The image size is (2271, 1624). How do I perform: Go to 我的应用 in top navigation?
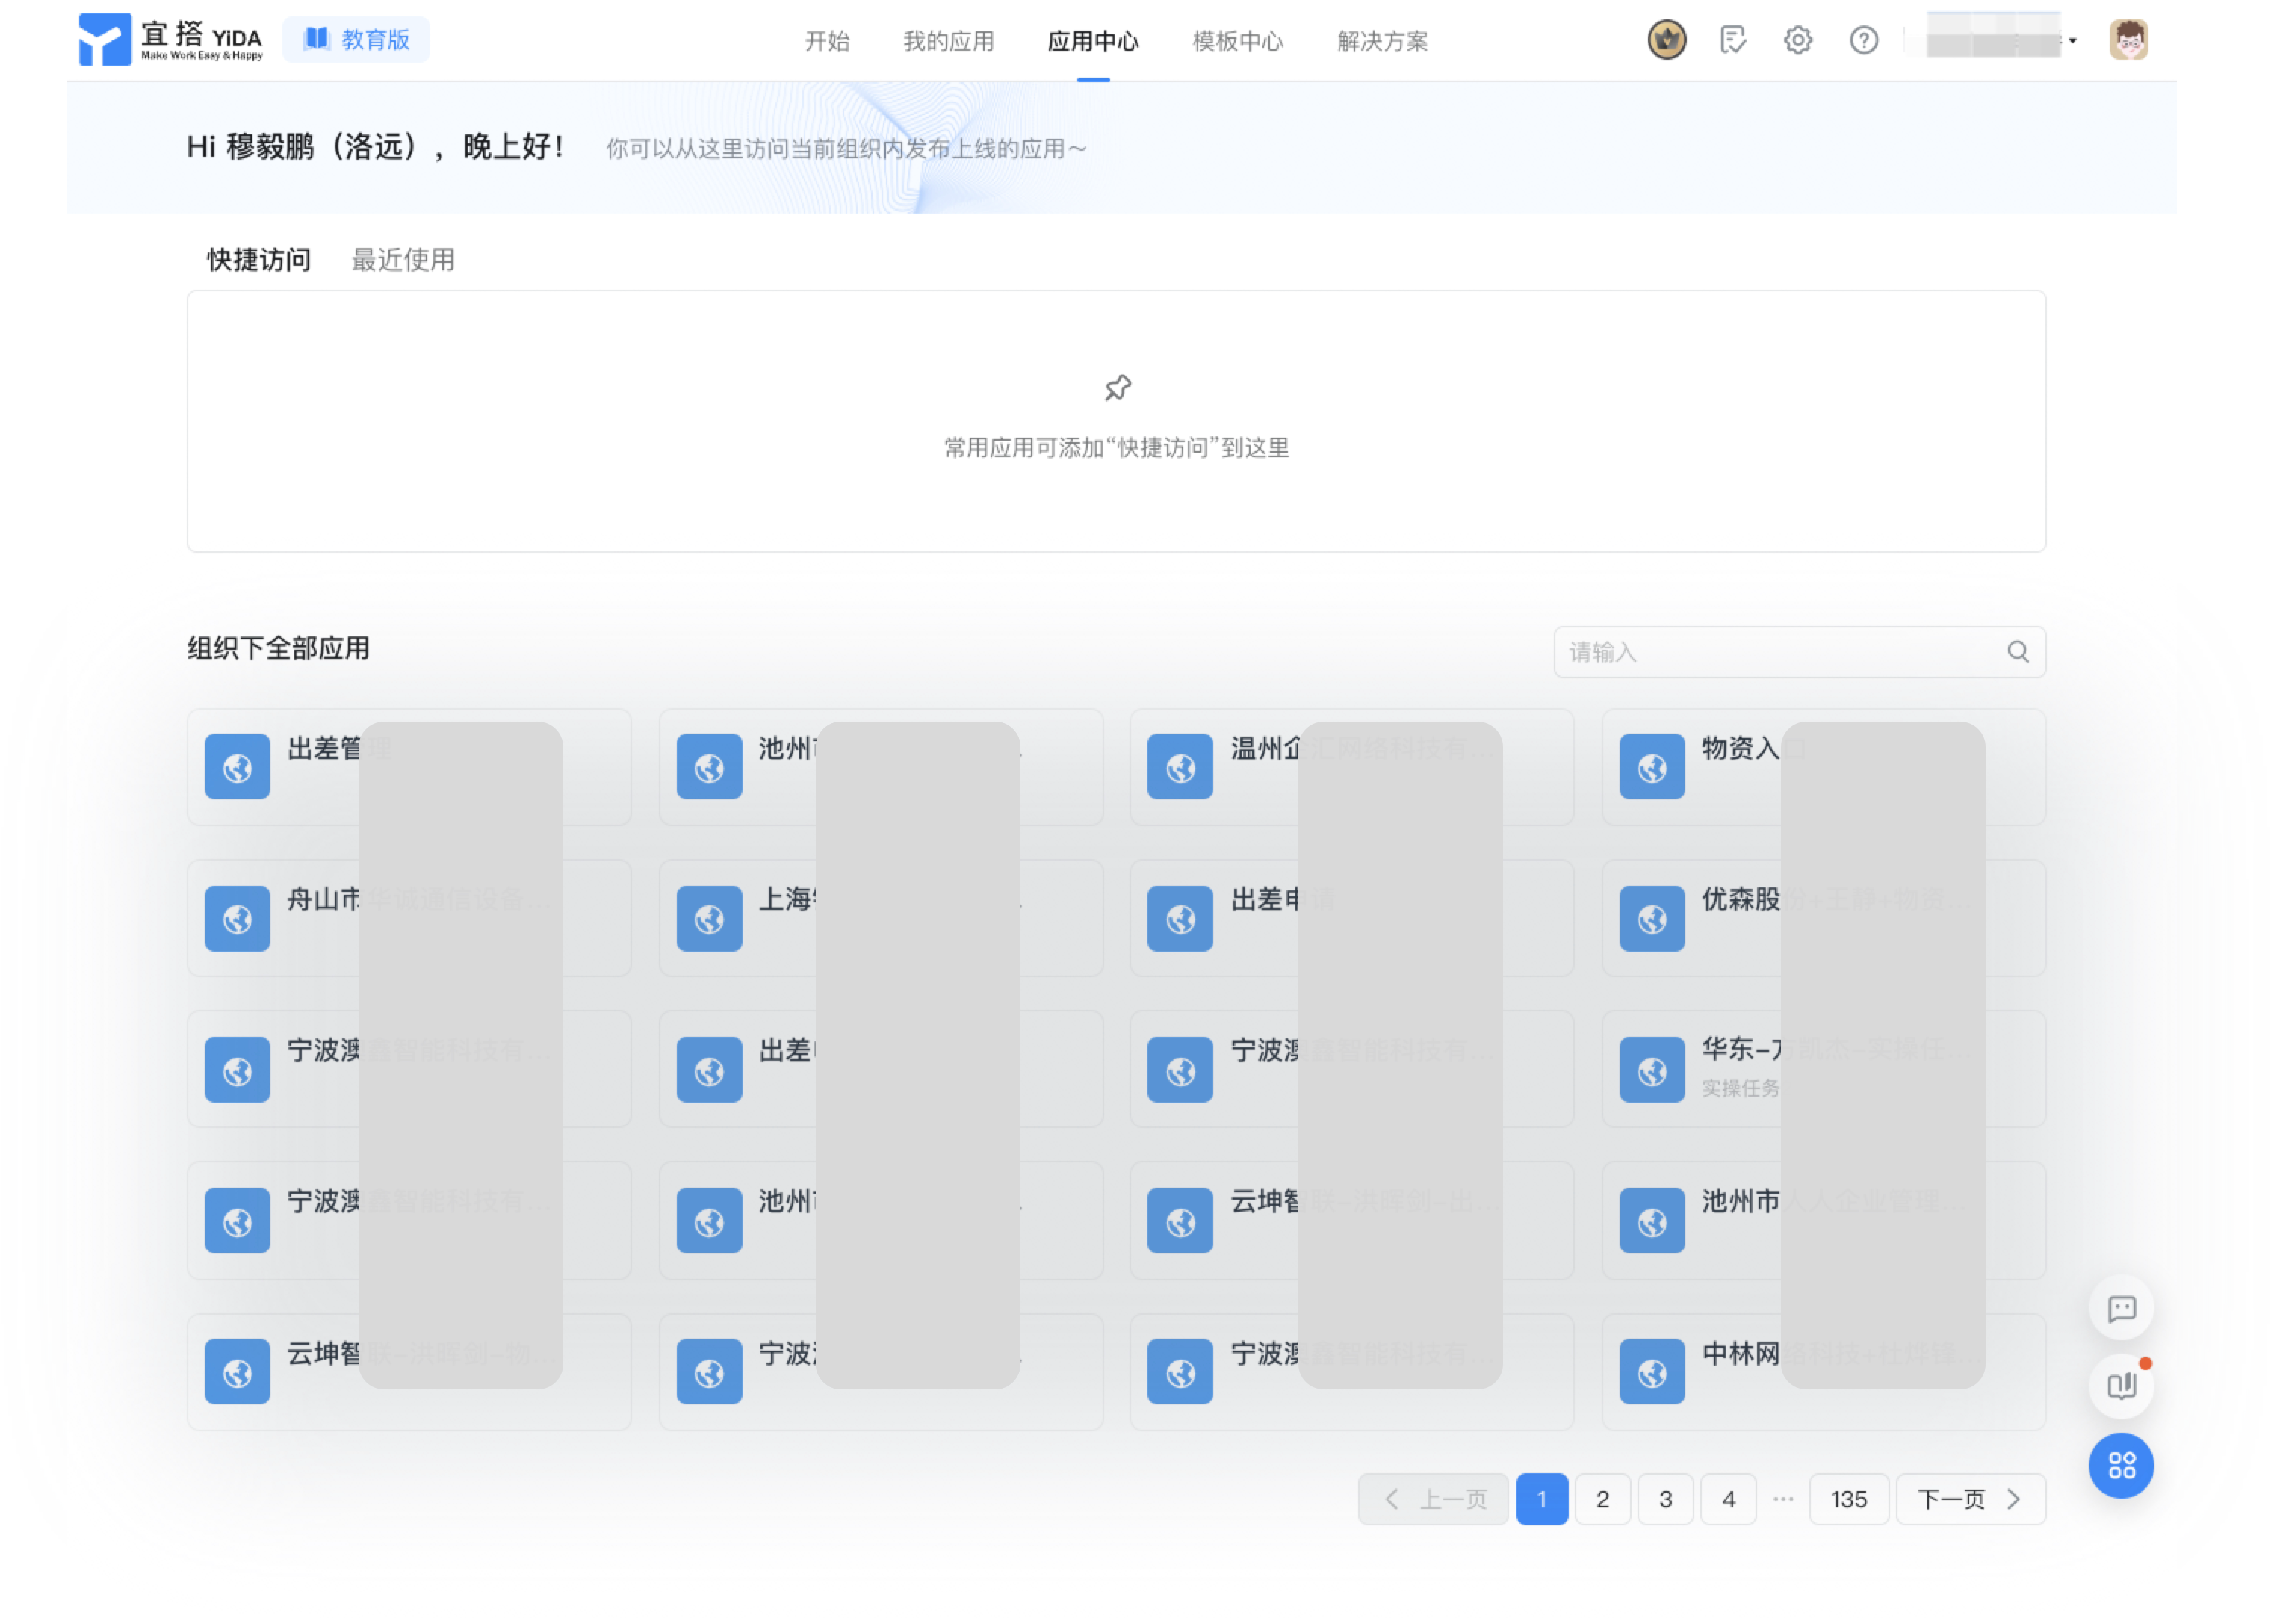(948, 41)
